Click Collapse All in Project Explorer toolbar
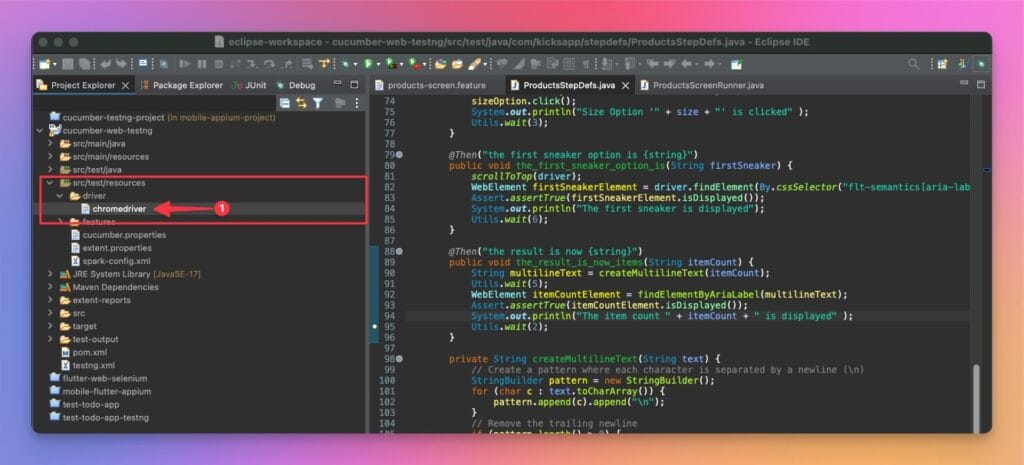1024x465 pixels. pyautogui.click(x=285, y=103)
